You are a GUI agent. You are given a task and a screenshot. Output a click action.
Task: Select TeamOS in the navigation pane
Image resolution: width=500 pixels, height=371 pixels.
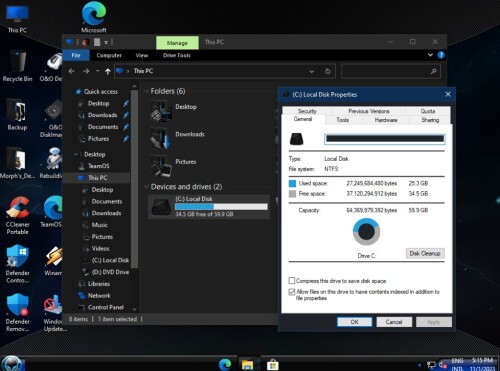tap(98, 166)
